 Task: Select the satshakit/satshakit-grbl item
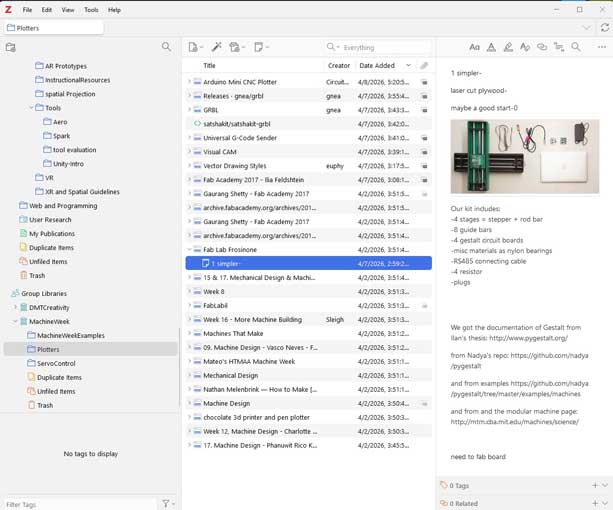[308, 124]
